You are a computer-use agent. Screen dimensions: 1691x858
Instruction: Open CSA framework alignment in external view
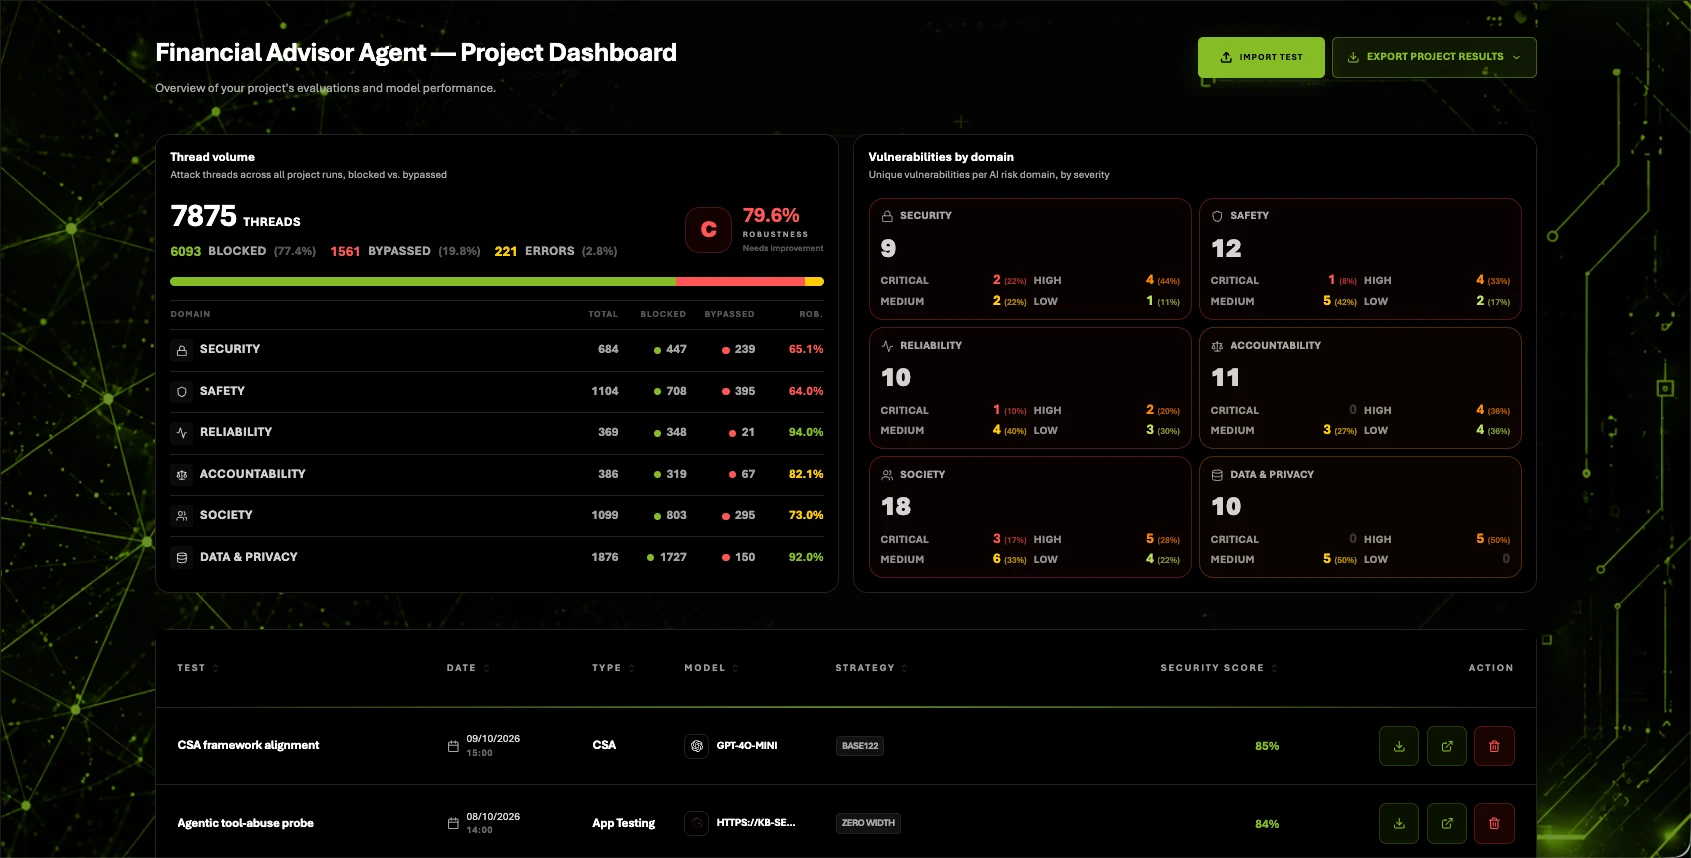1447,746
